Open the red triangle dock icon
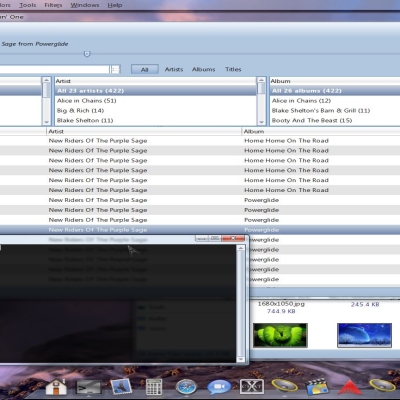Viewport: 400px width, 400px height. [349, 388]
